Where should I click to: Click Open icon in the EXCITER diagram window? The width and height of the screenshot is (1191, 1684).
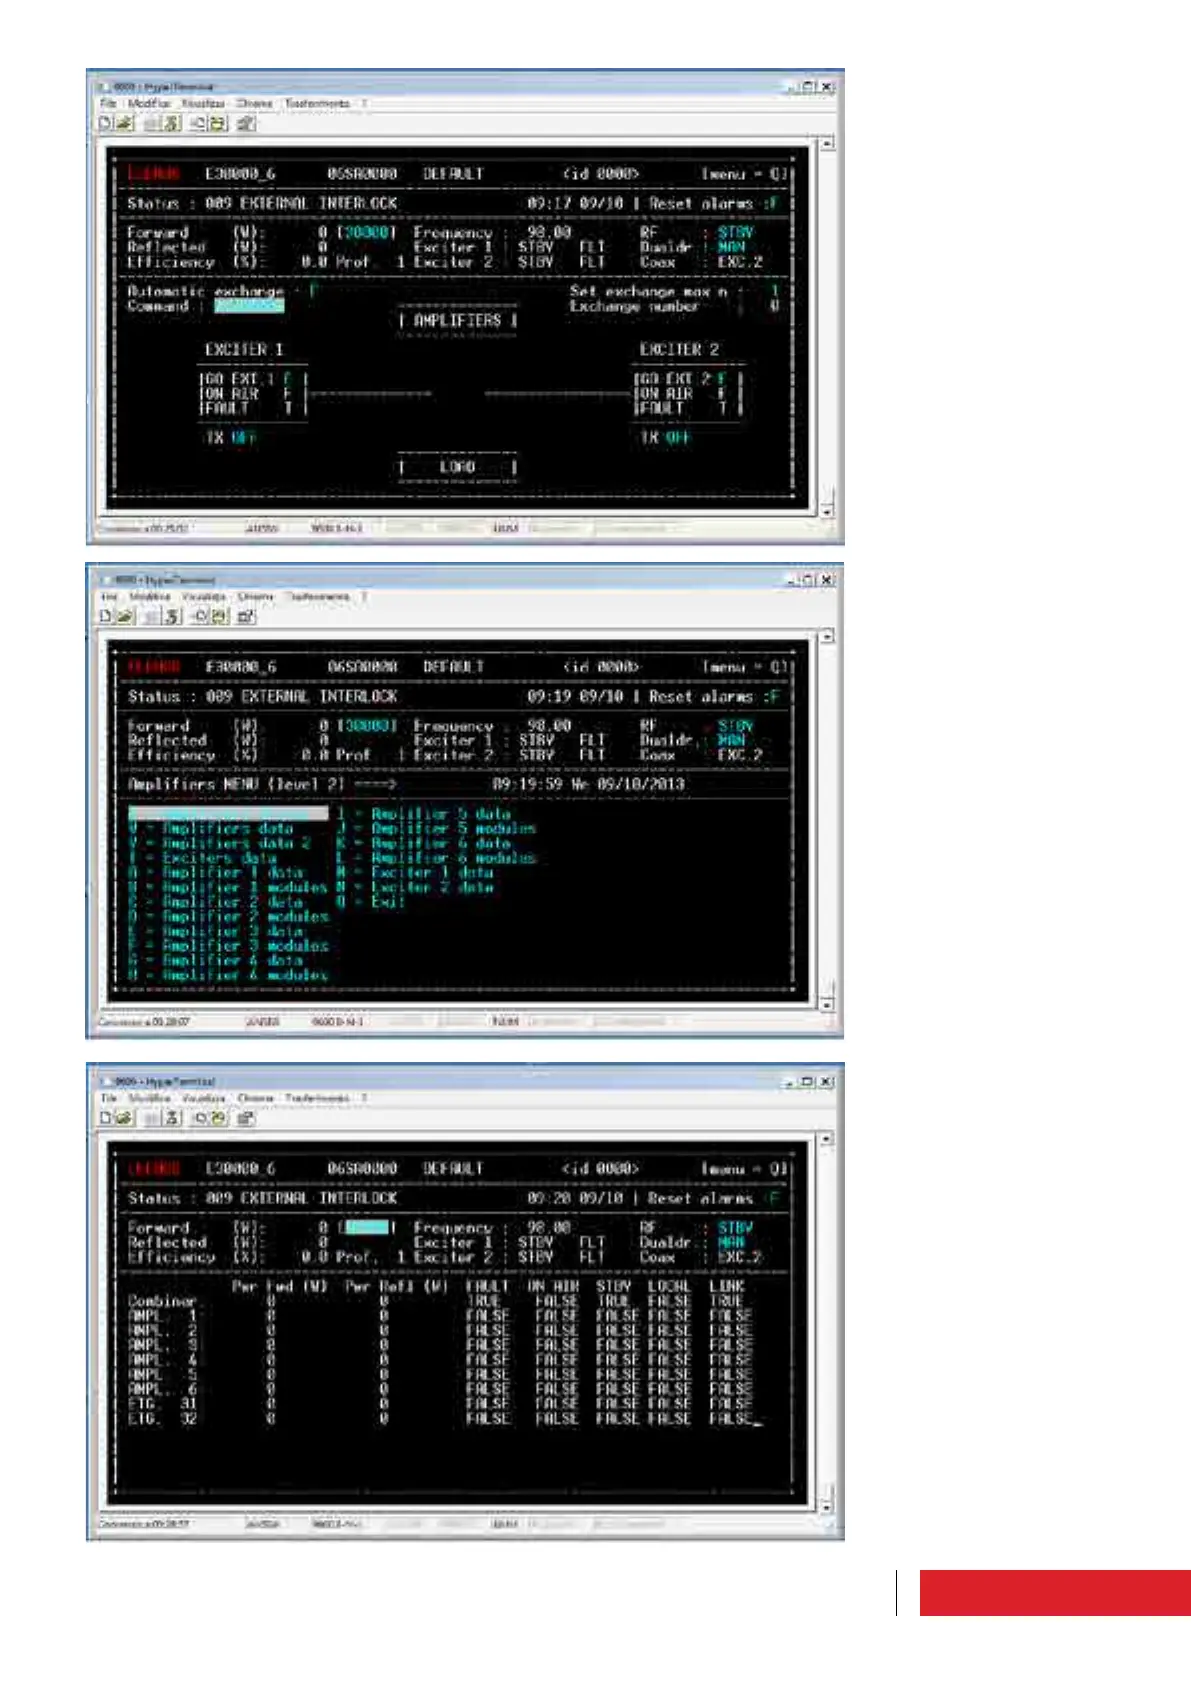[x=124, y=124]
